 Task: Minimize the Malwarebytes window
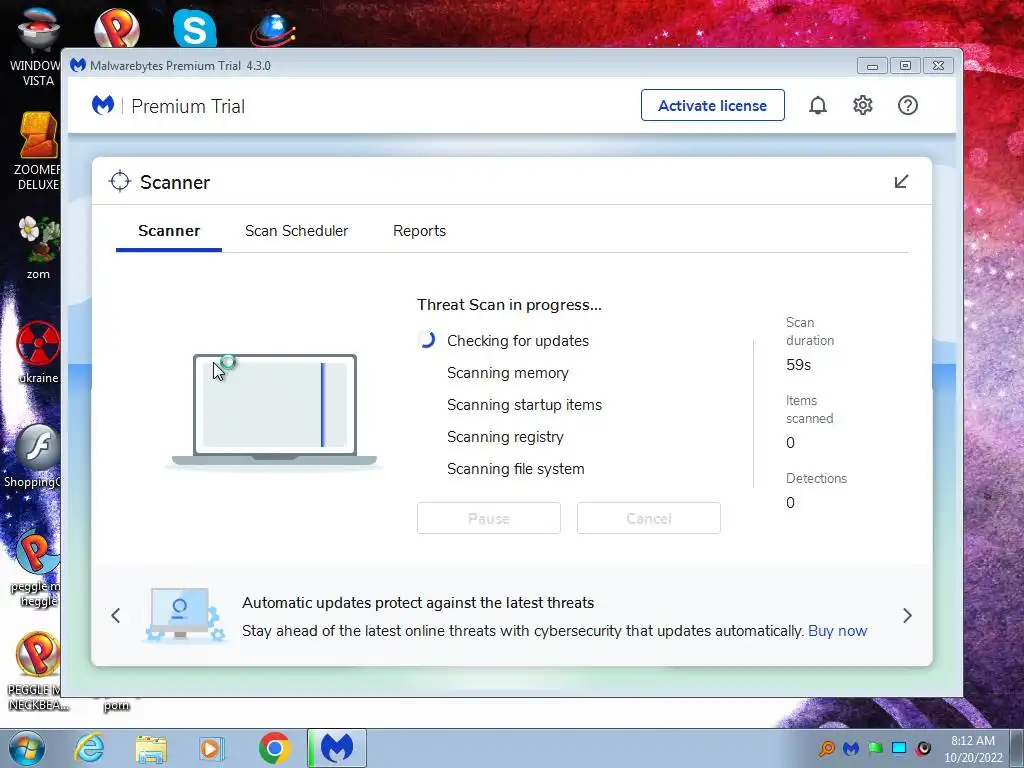click(x=872, y=65)
